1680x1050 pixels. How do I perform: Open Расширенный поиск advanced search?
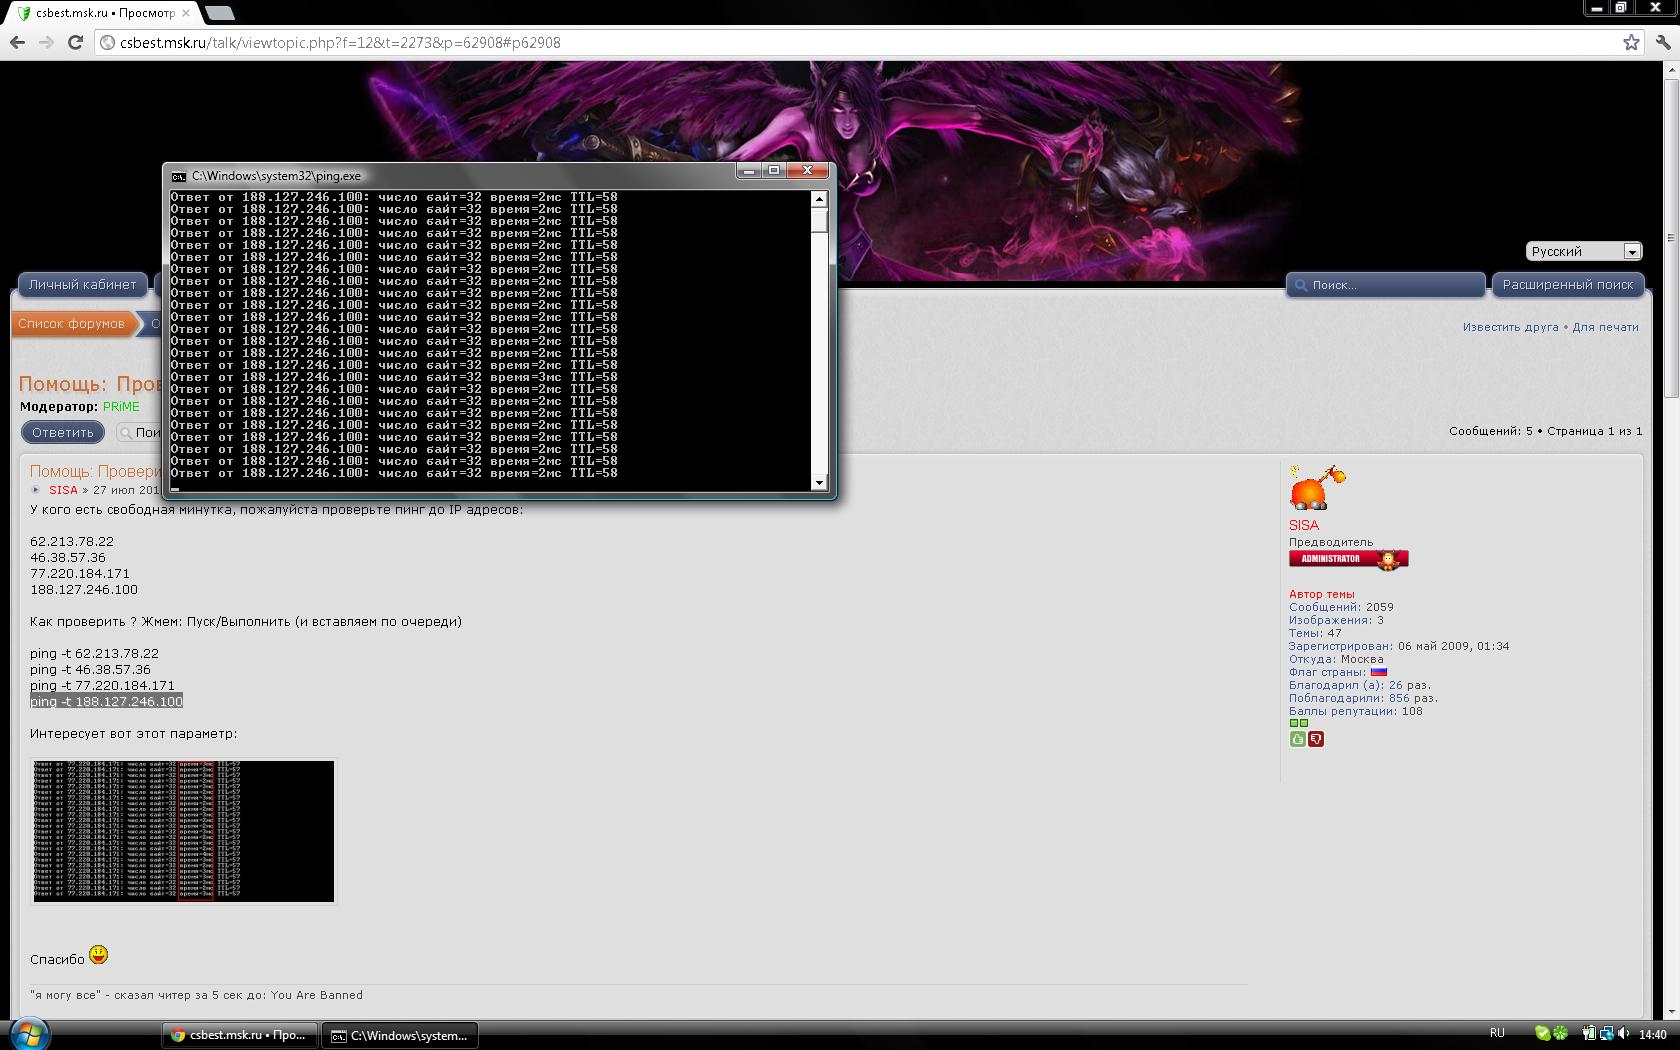(1567, 285)
